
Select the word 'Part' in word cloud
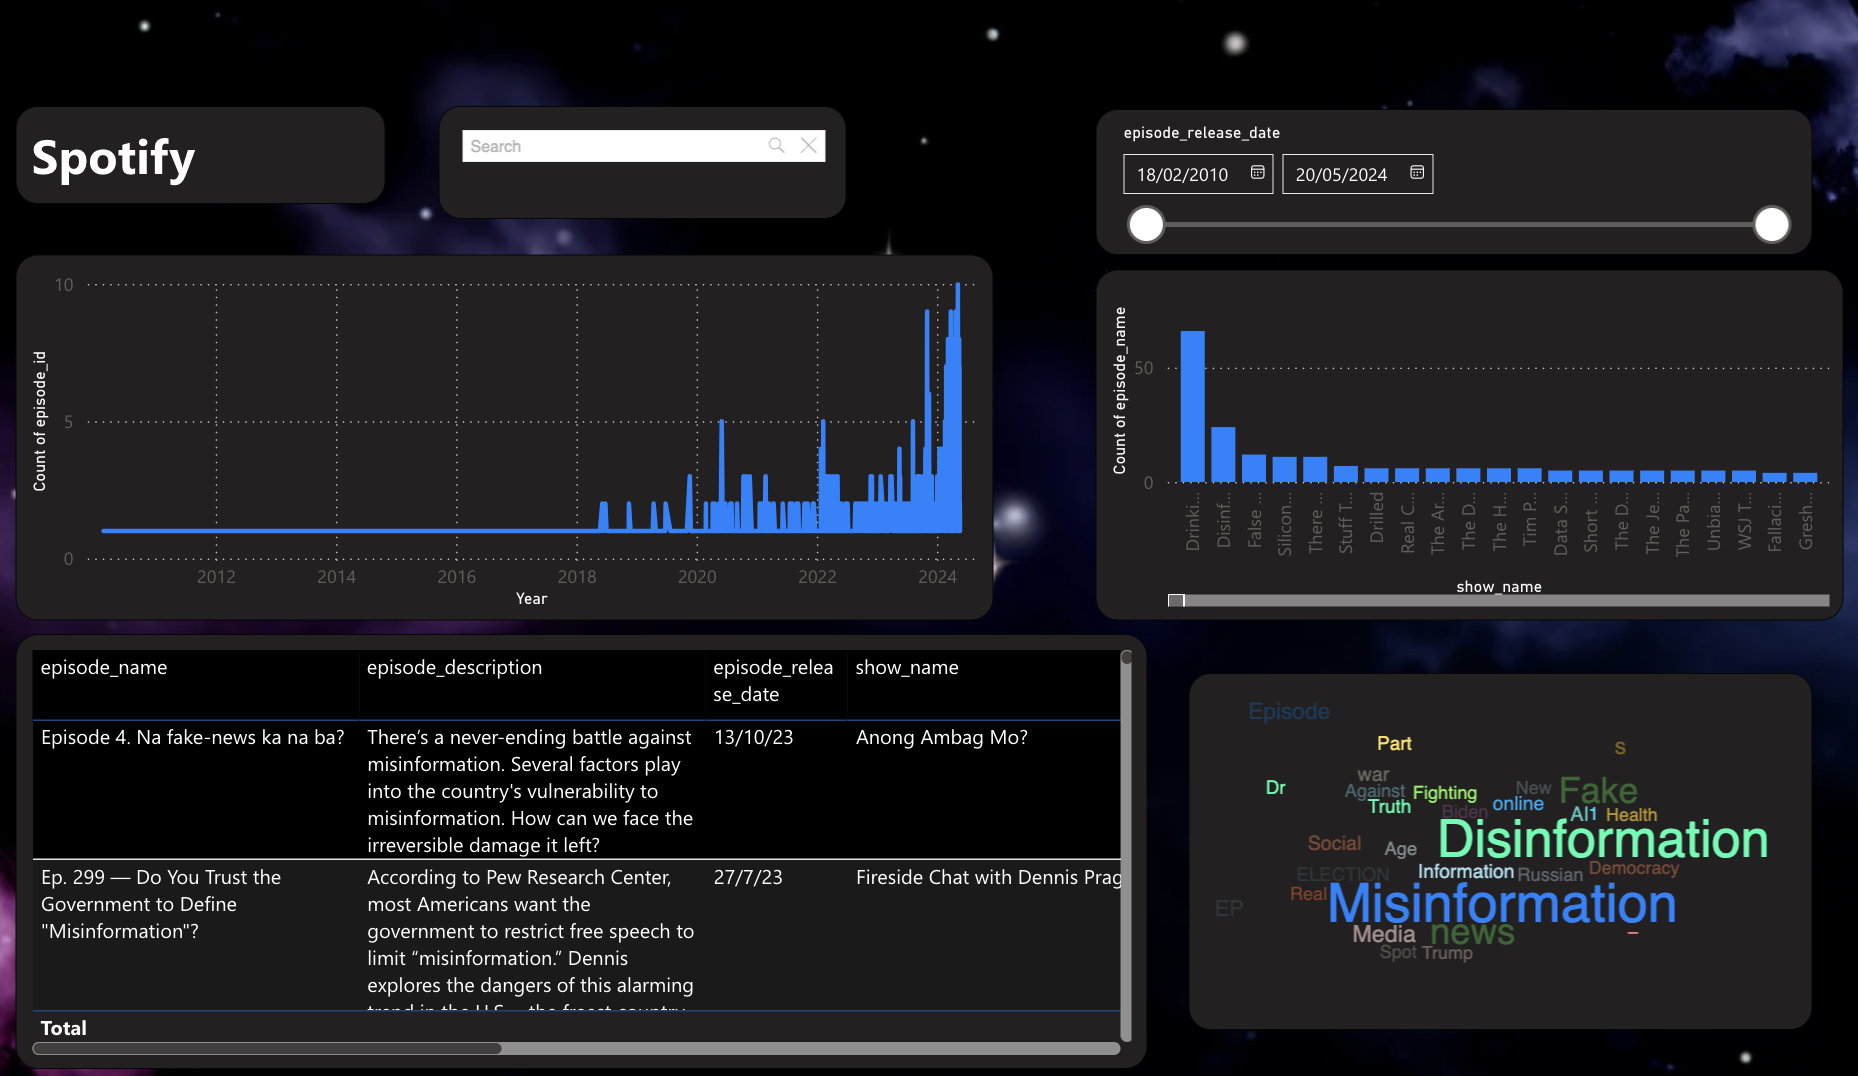tap(1394, 743)
